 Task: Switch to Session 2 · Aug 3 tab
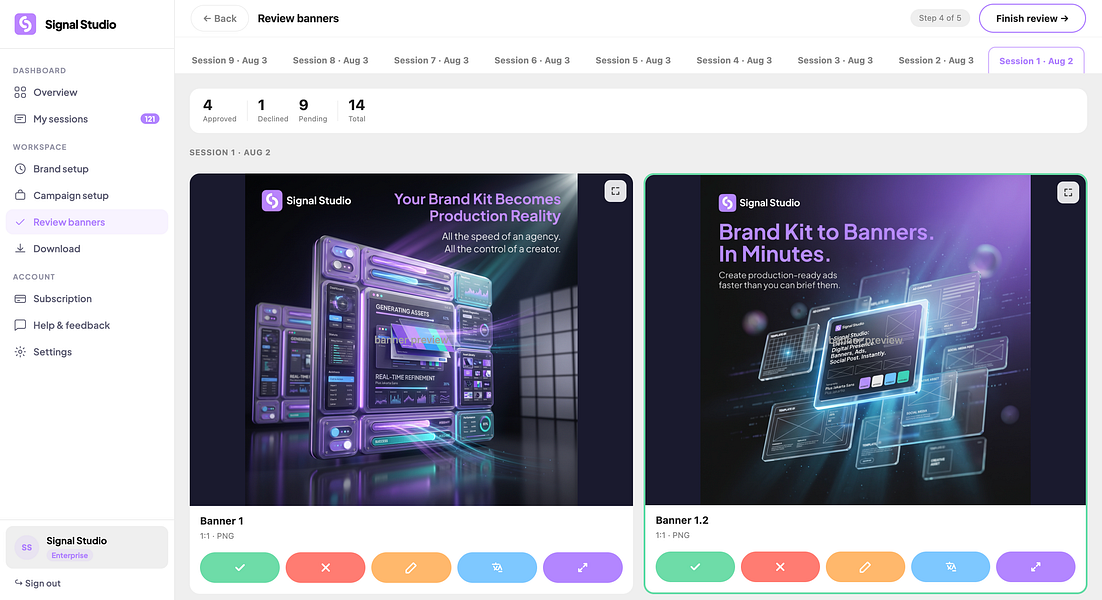click(935, 60)
